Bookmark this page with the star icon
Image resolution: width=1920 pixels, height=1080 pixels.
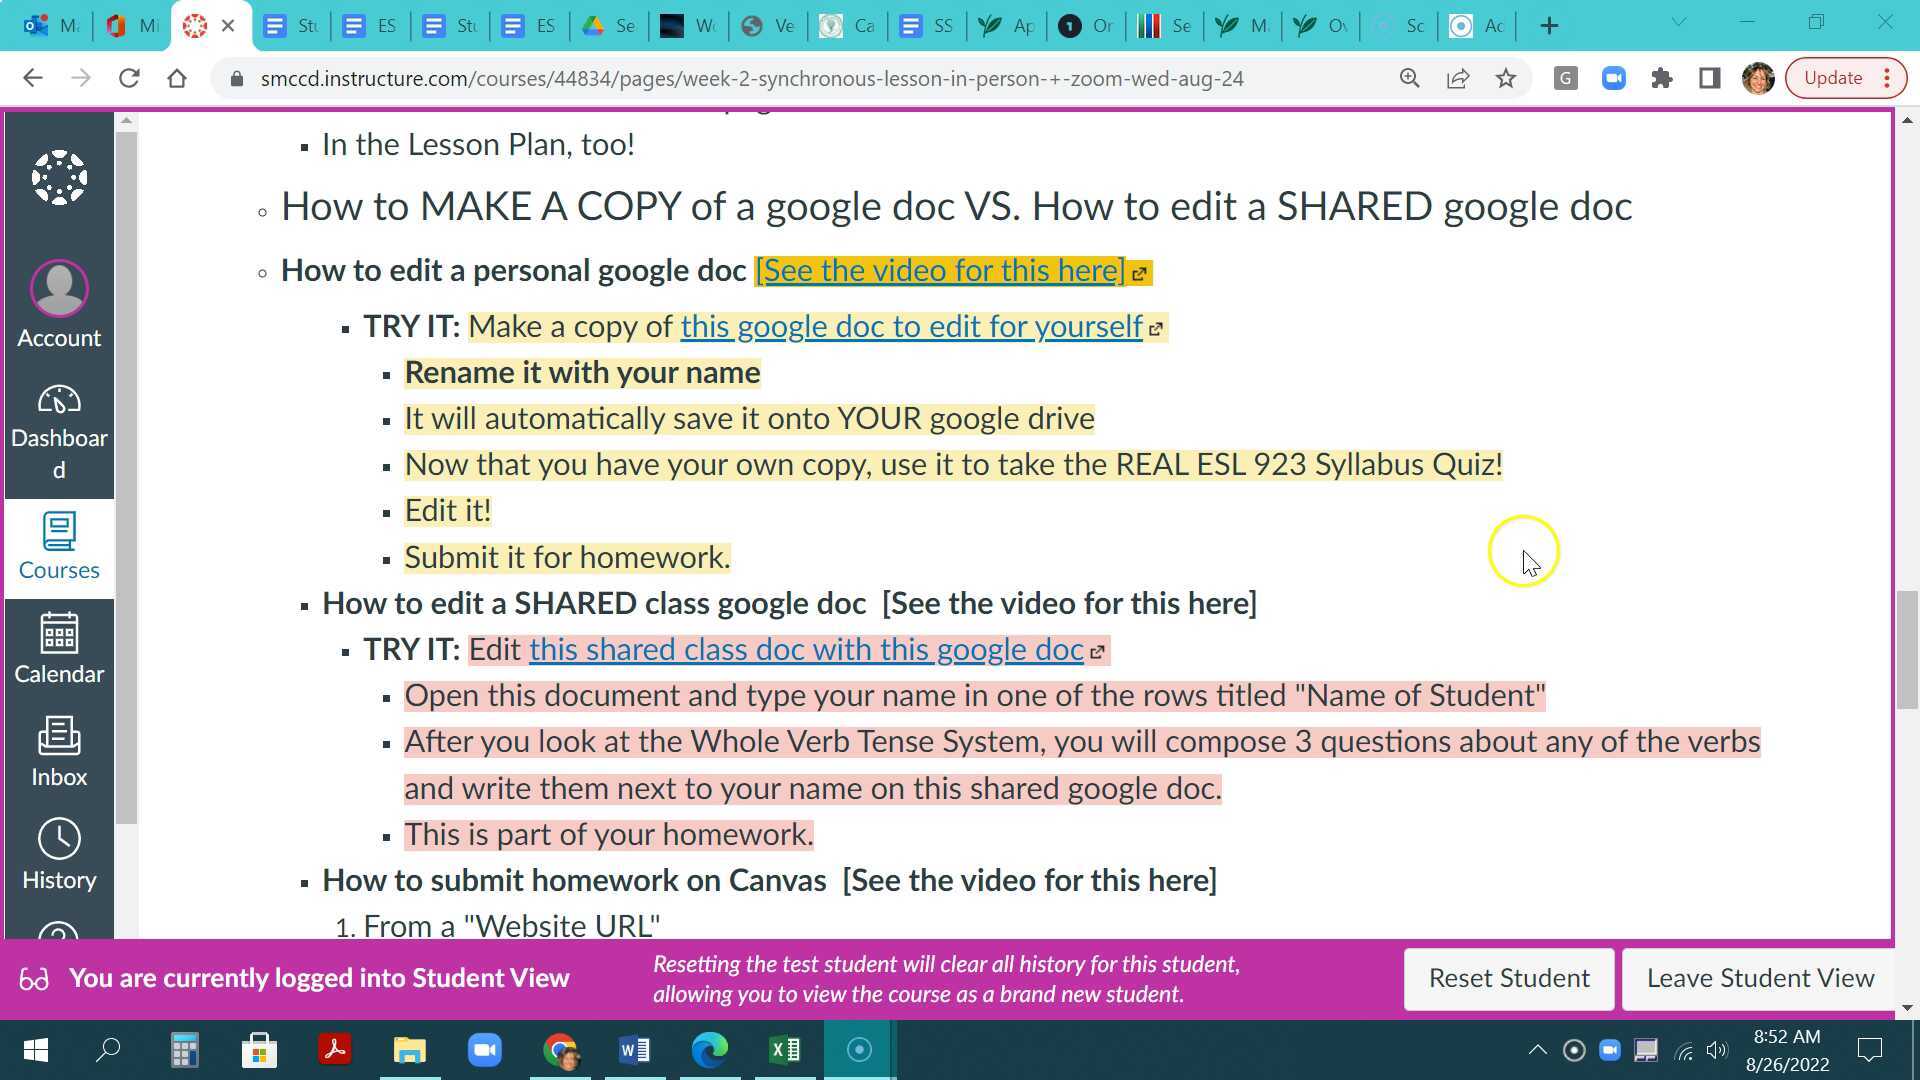[1506, 78]
